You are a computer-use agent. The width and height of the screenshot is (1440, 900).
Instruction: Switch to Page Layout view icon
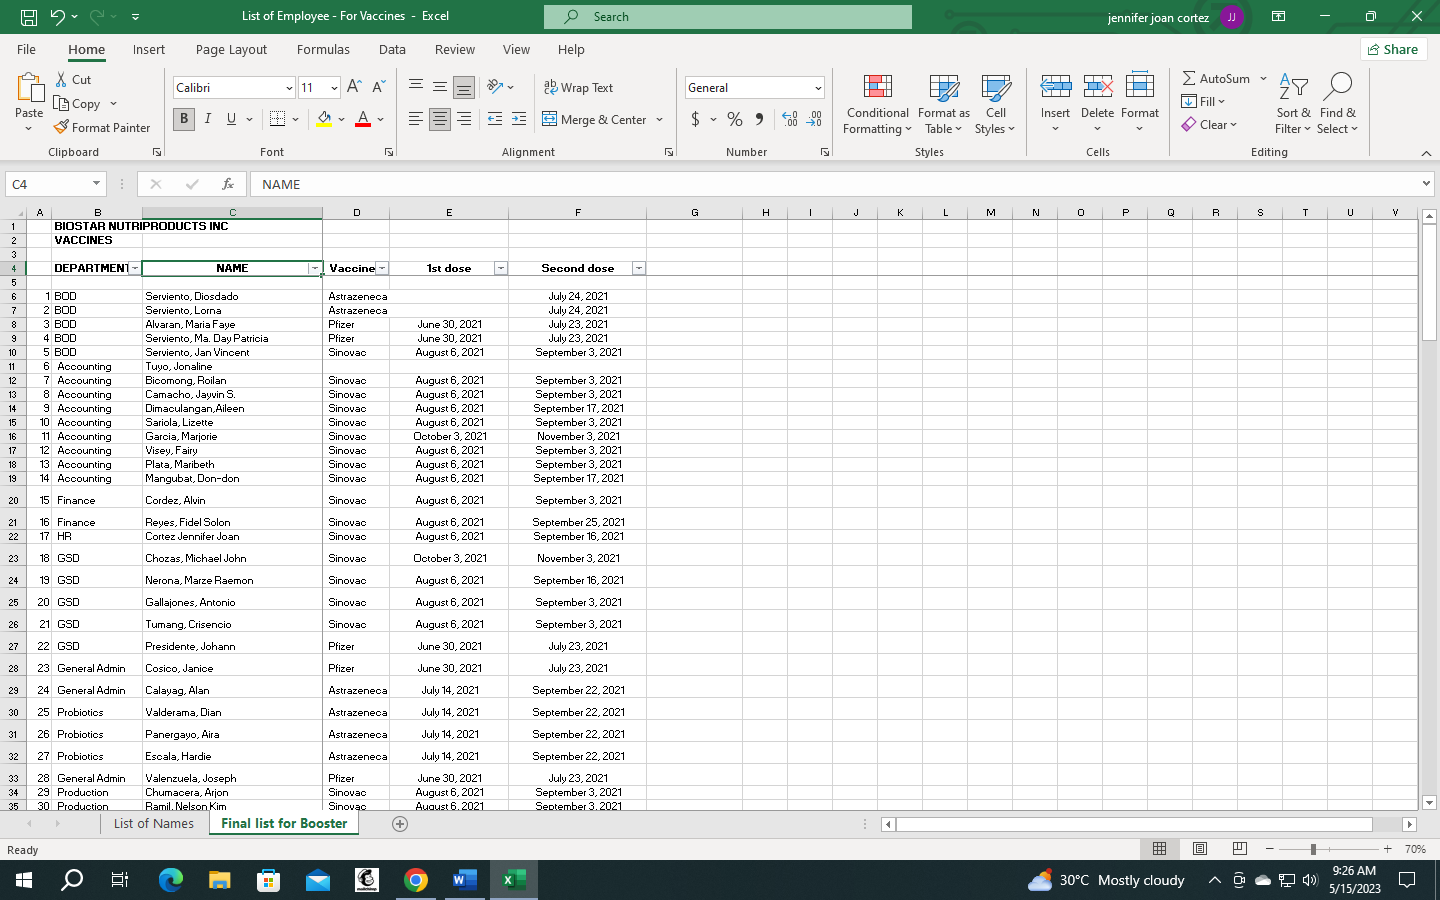(x=1200, y=849)
